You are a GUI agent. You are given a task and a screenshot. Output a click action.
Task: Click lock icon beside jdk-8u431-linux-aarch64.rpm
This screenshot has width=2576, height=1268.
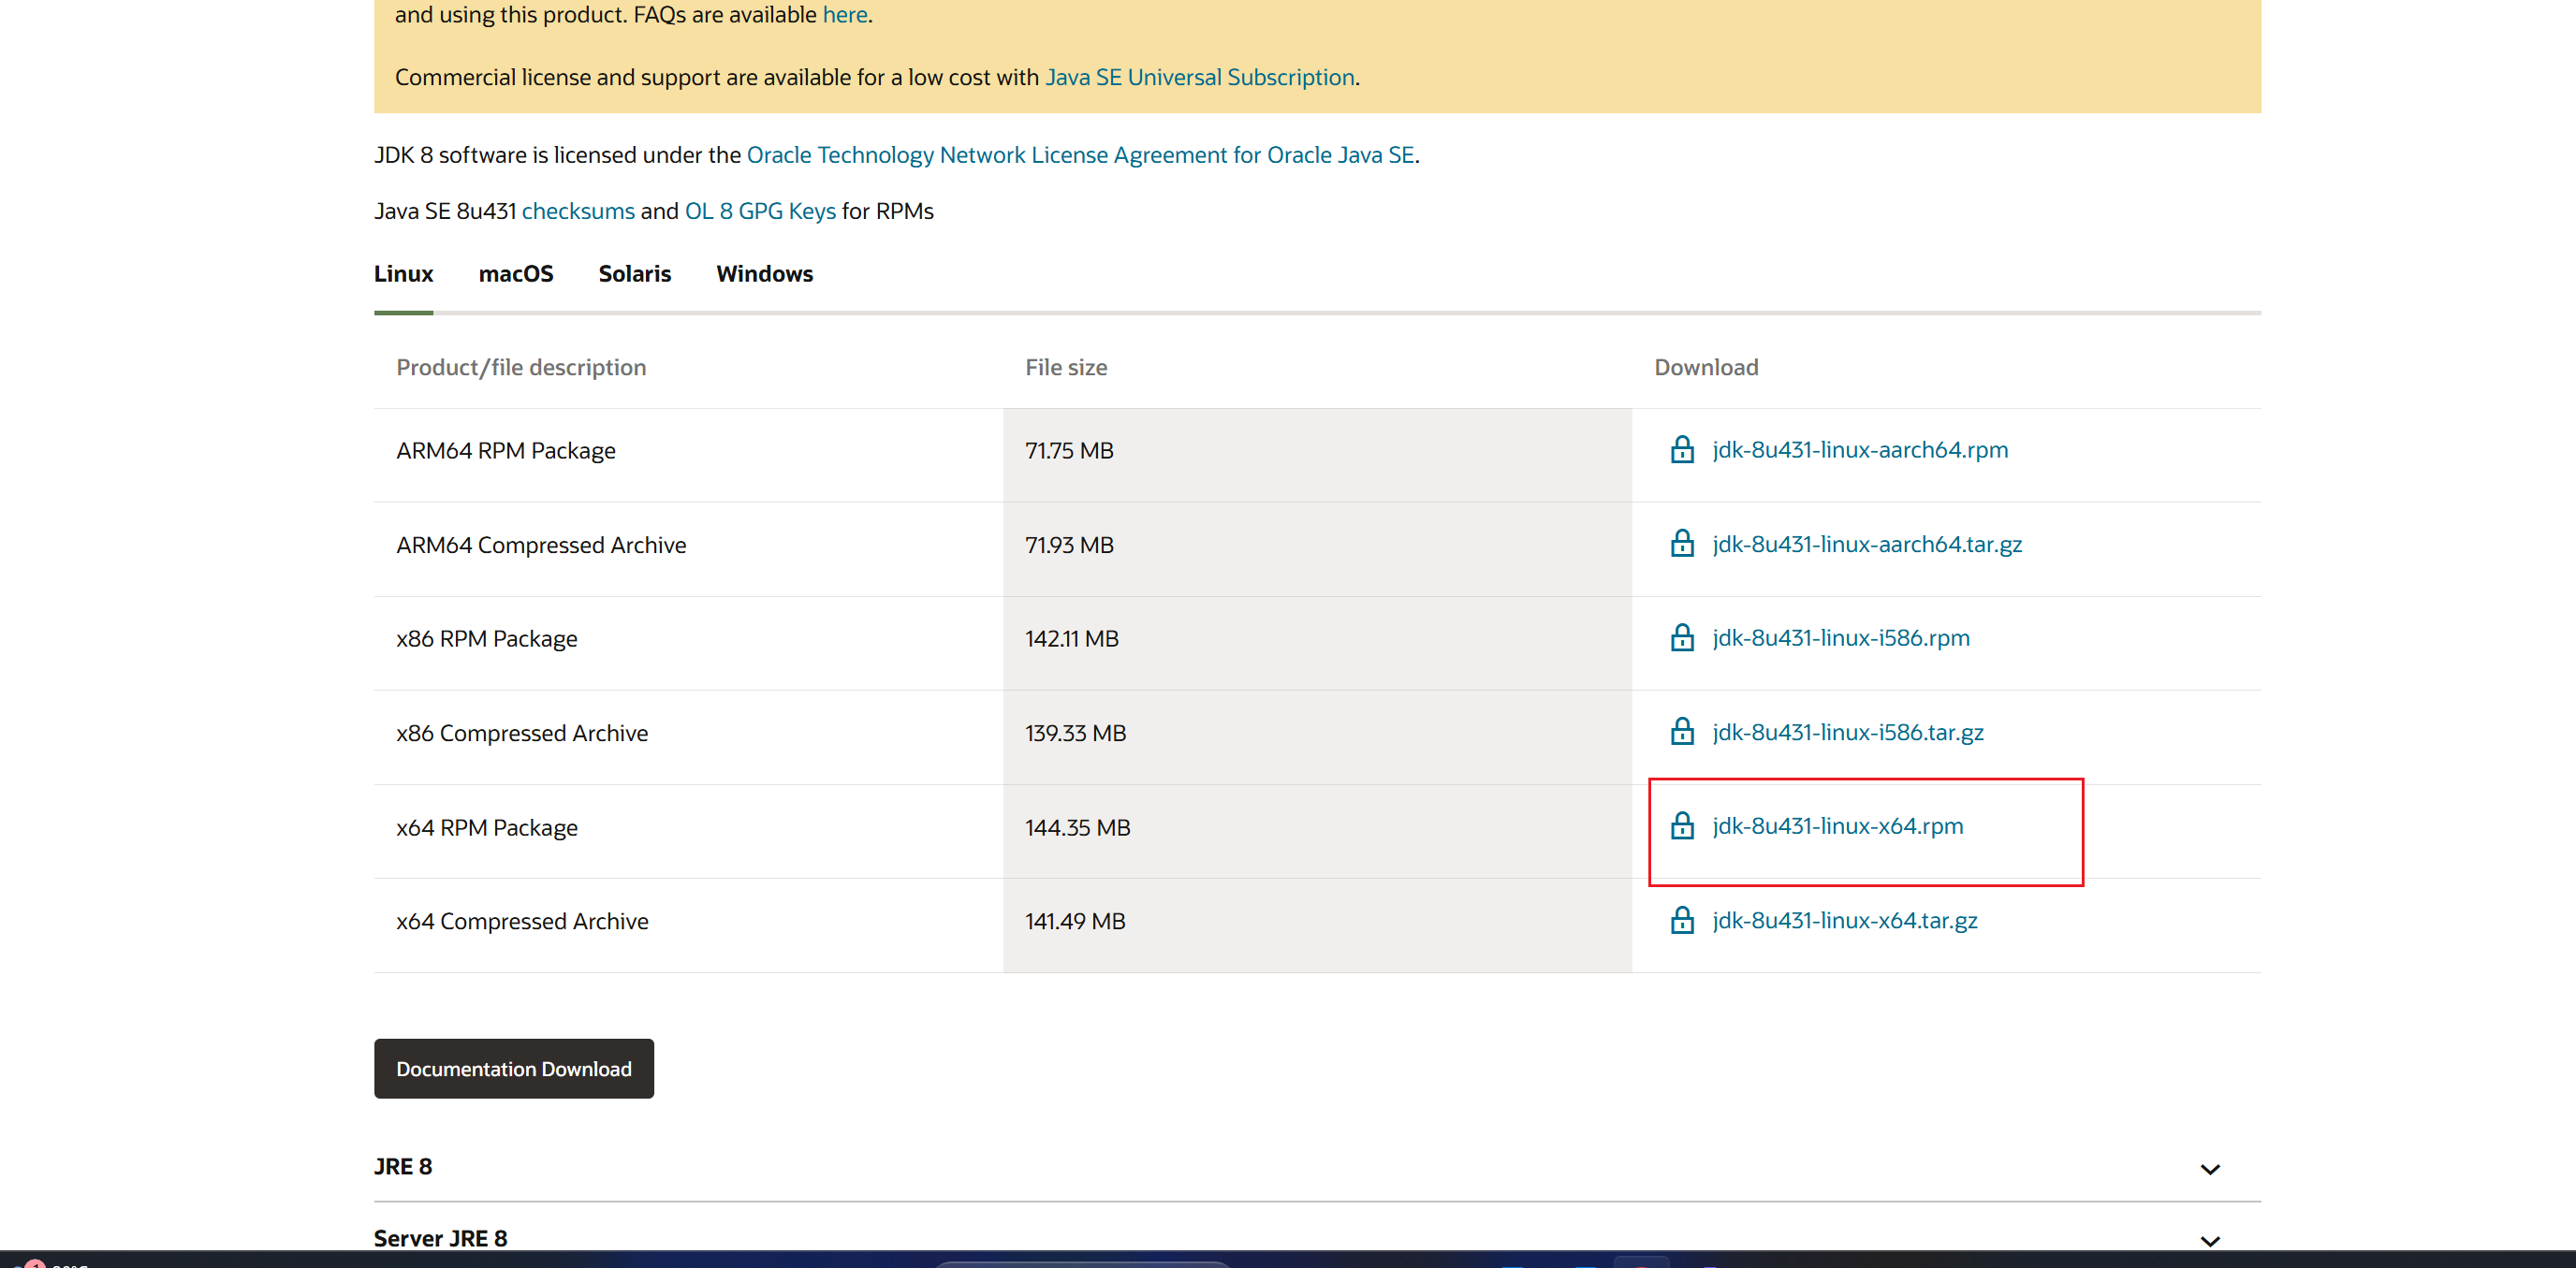point(1682,450)
